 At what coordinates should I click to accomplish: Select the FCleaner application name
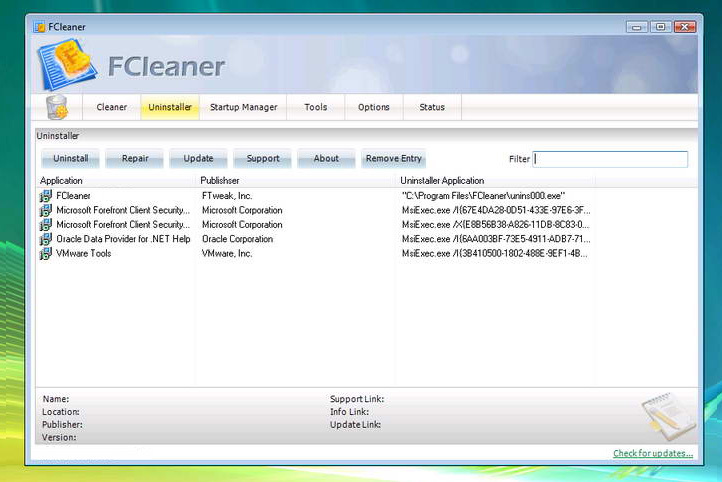(73, 196)
